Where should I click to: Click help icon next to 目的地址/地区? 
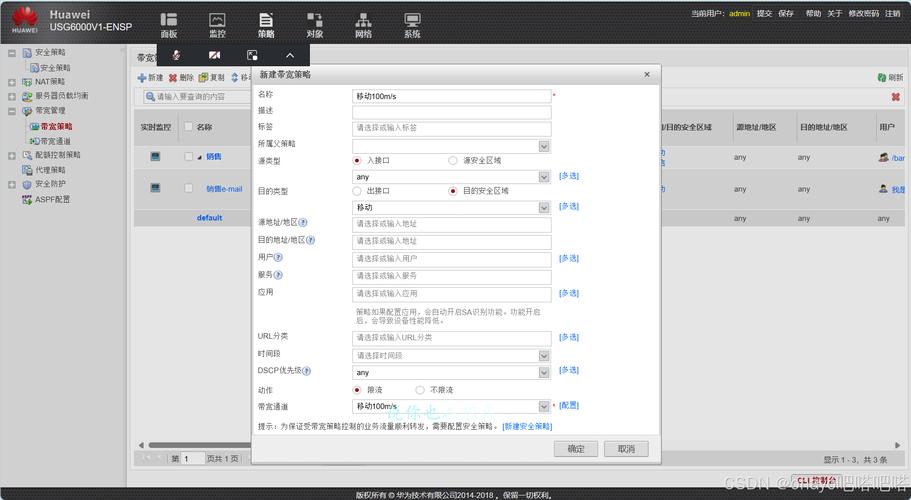tap(310, 240)
